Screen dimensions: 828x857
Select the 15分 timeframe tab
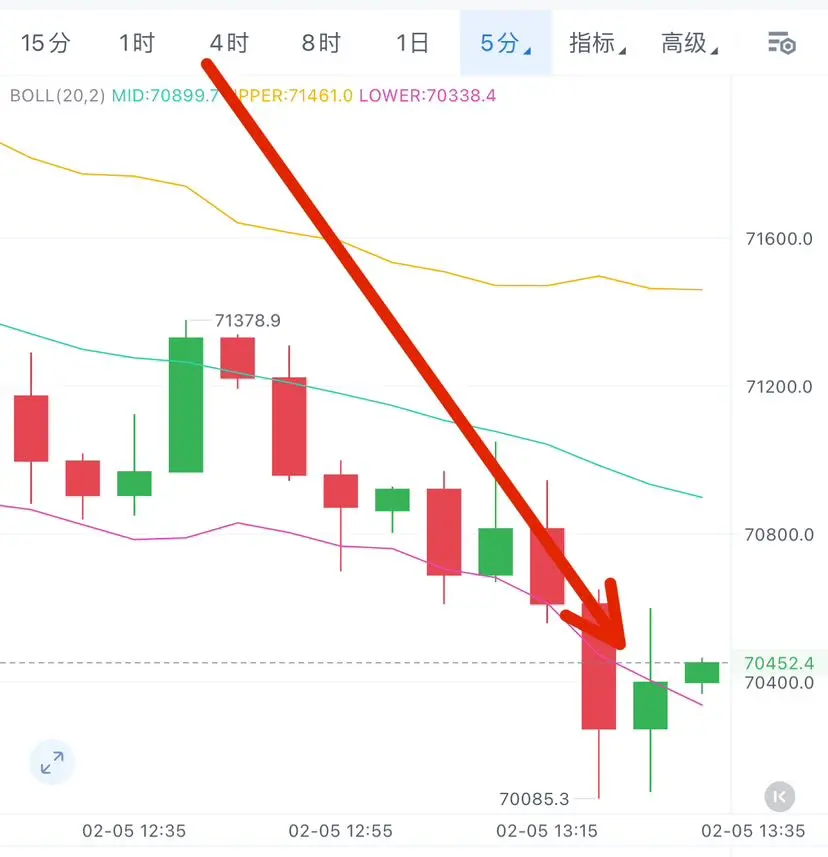point(46,43)
